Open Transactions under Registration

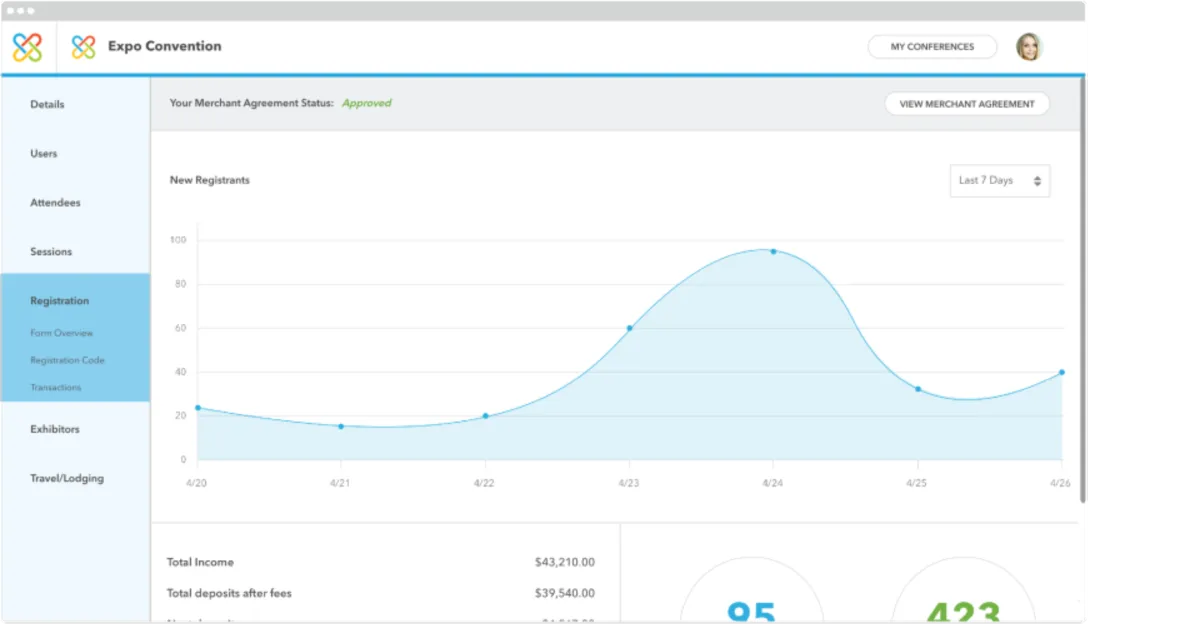[56, 387]
